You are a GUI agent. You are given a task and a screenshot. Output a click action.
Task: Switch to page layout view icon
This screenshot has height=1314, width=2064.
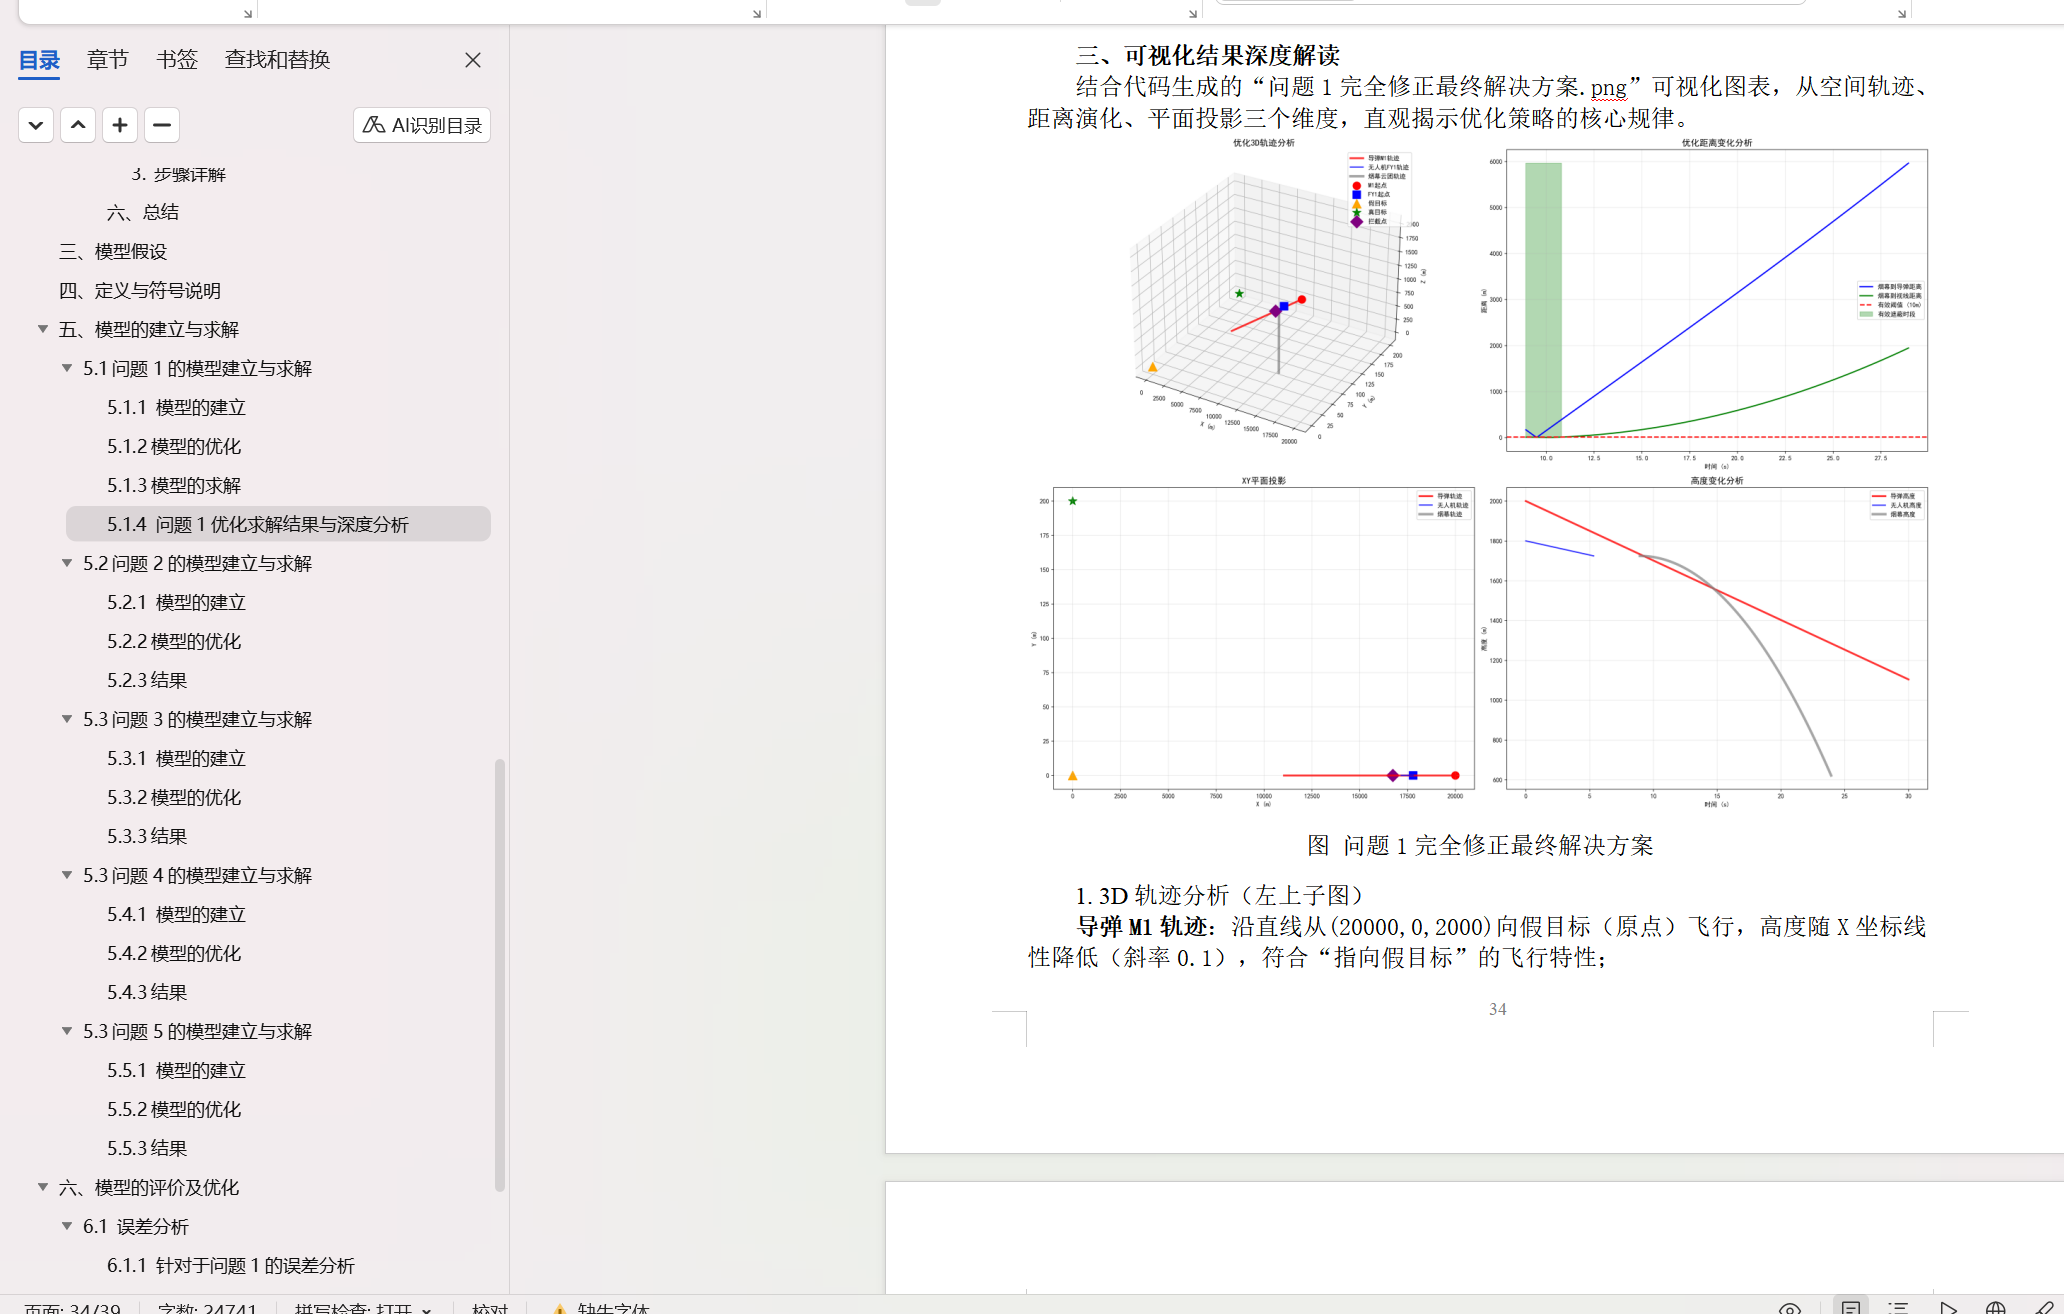click(x=1851, y=1307)
